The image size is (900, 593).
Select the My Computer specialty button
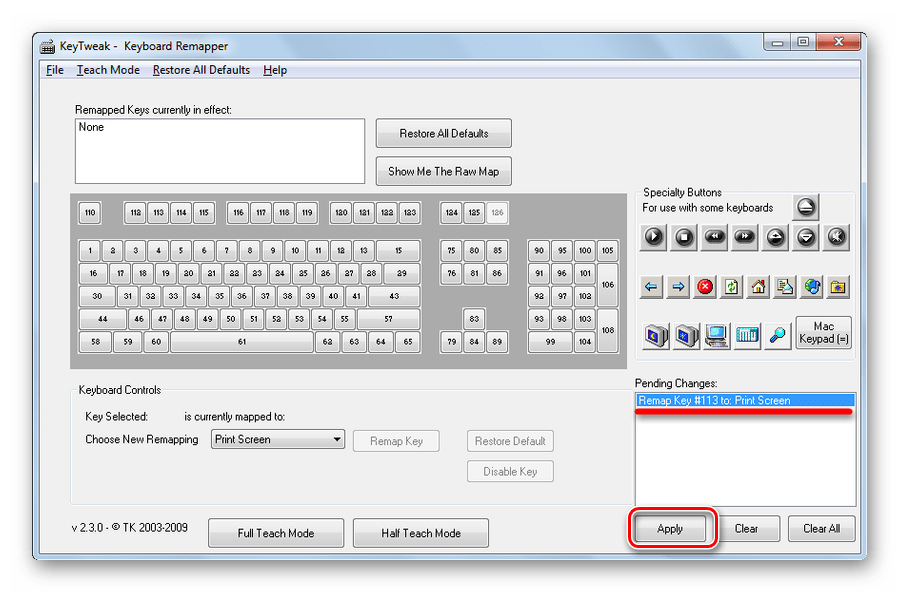tap(716, 335)
